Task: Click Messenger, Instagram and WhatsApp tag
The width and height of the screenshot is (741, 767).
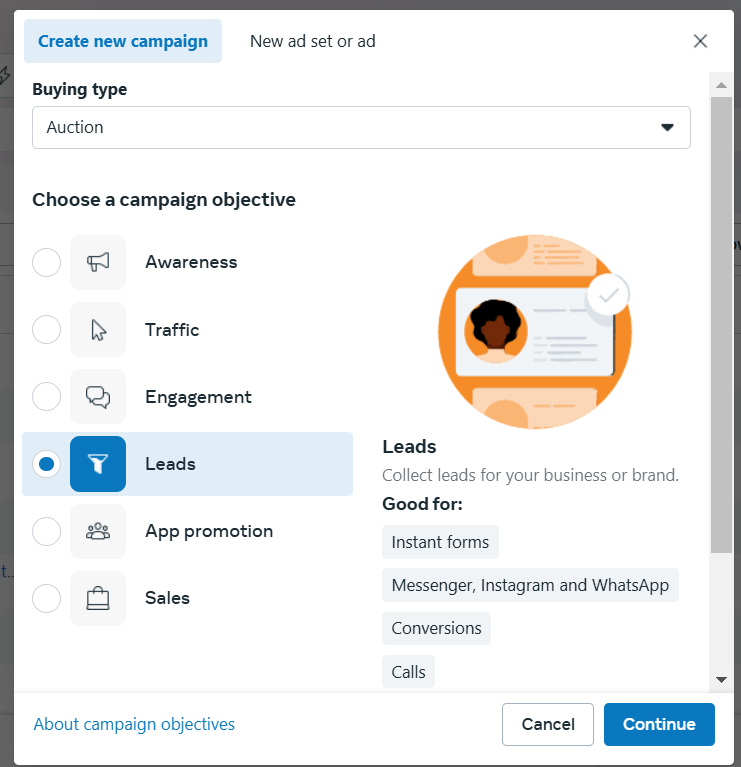Action: click(x=530, y=585)
